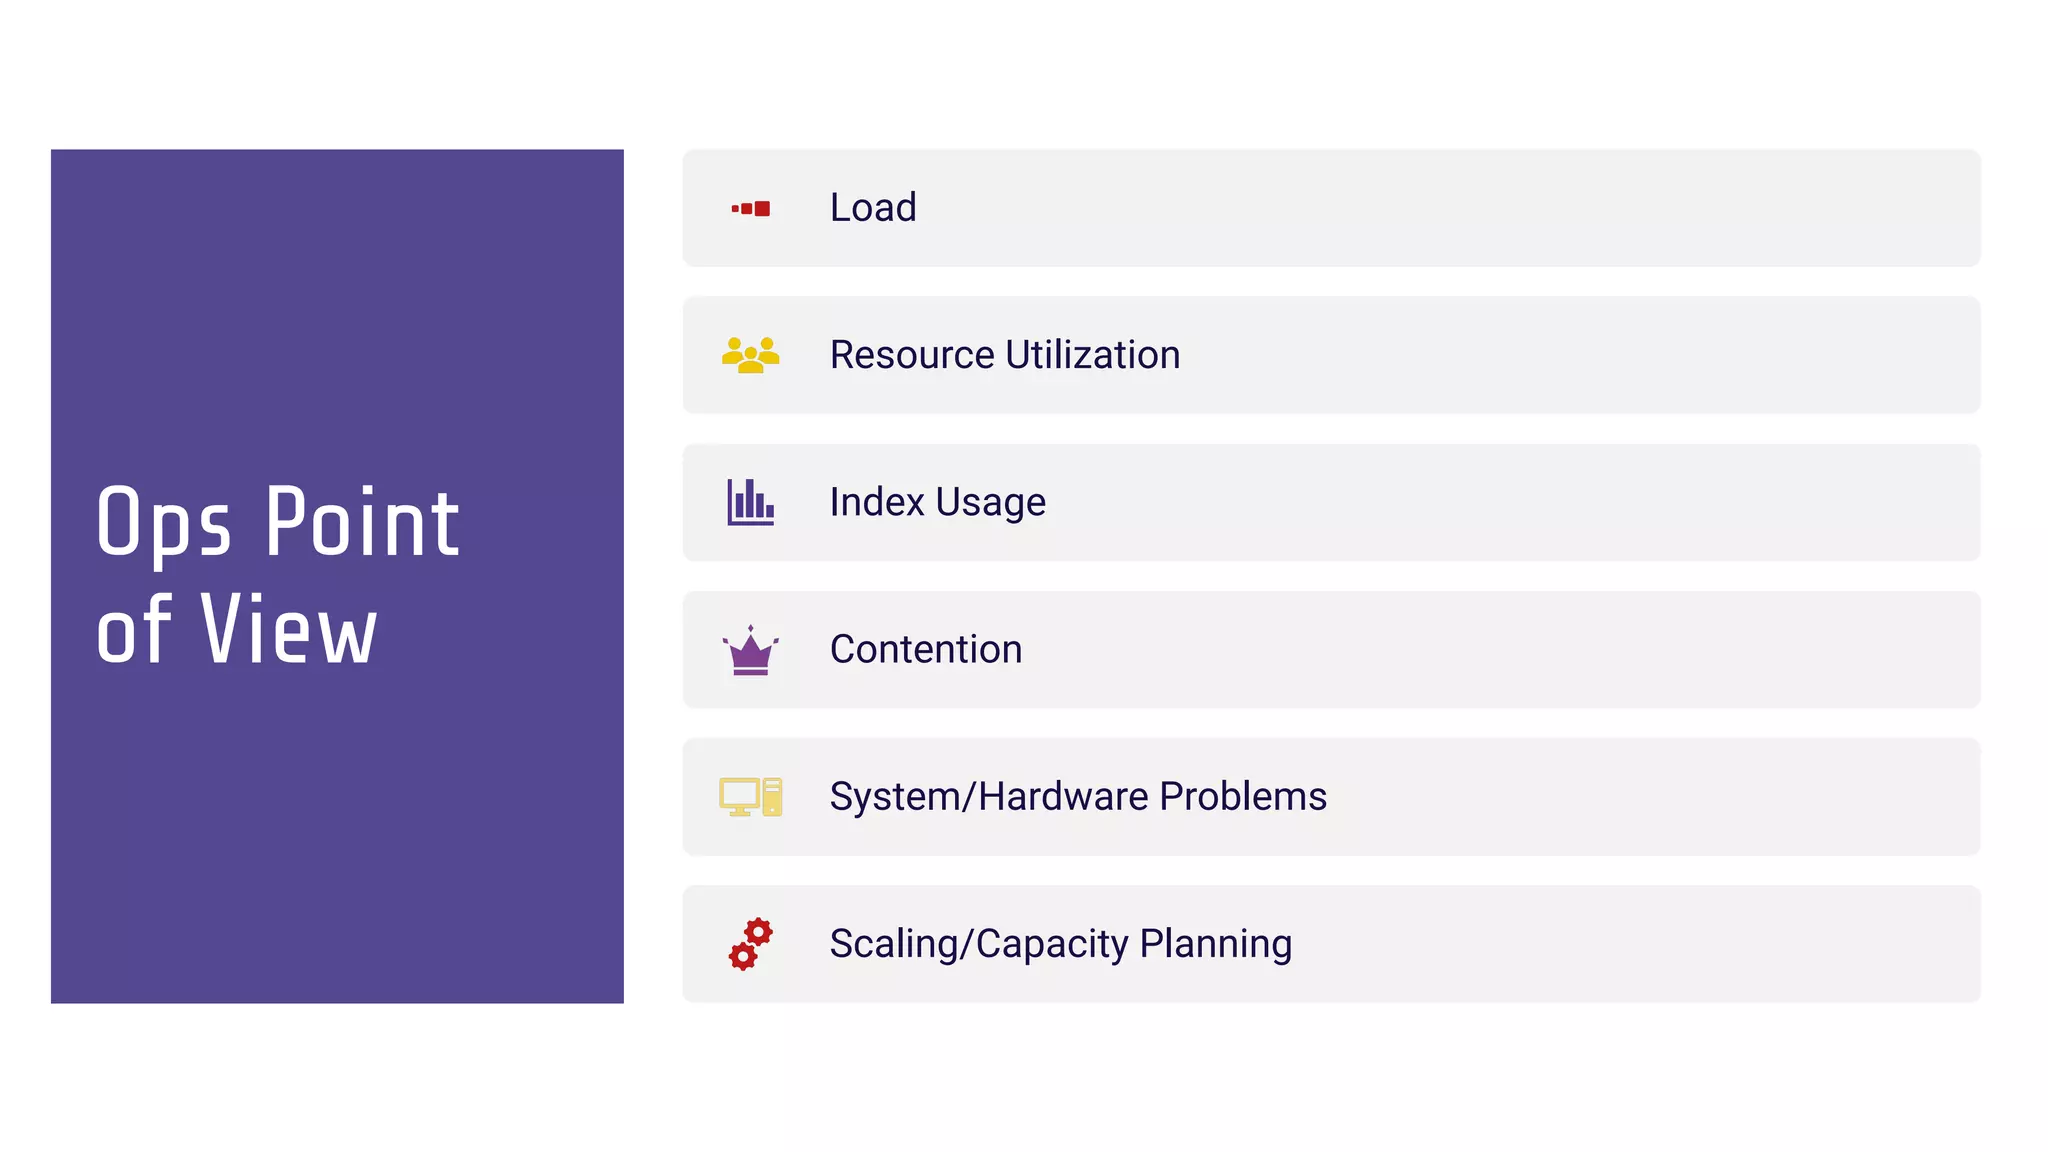
Task: Select the Scaling/Capacity Planning text
Action: point(1061,944)
